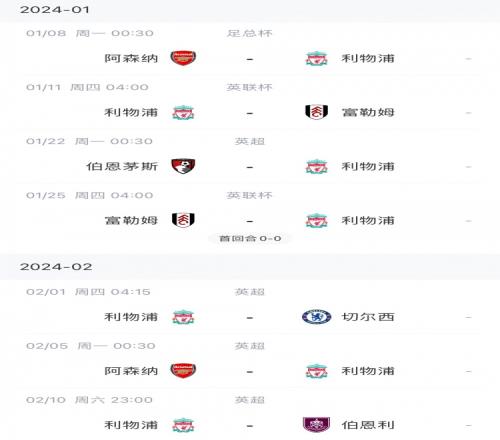Click Fulham crest in 01/11 match

pos(316,112)
